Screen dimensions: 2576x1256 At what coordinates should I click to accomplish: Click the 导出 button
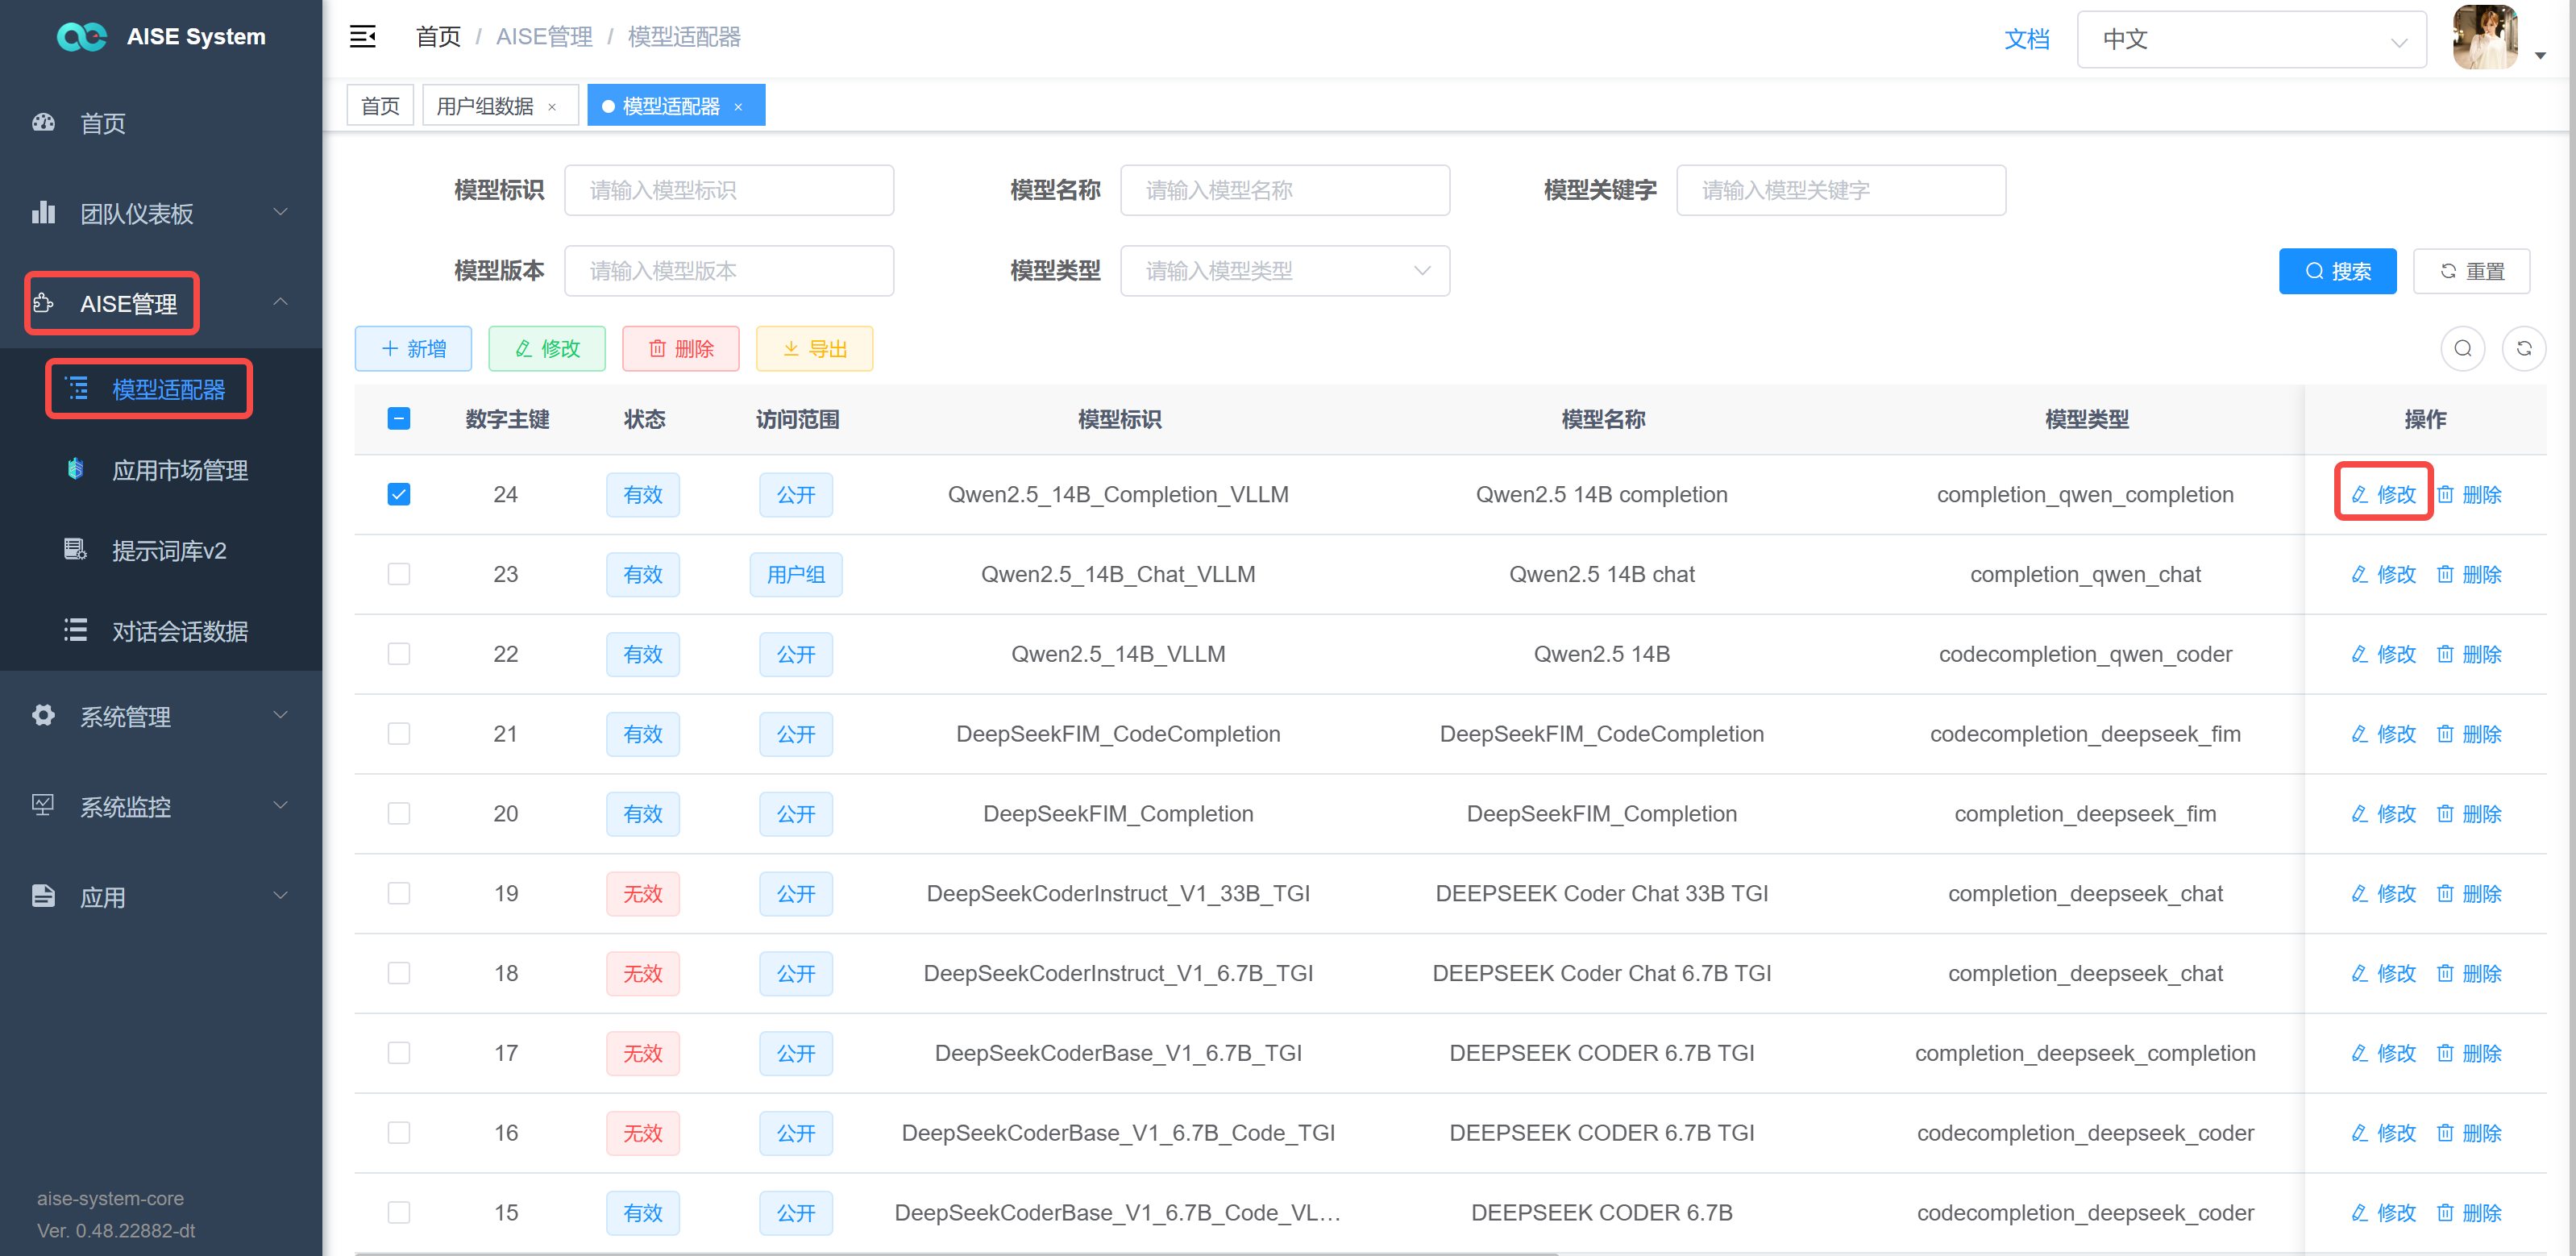(x=815, y=348)
